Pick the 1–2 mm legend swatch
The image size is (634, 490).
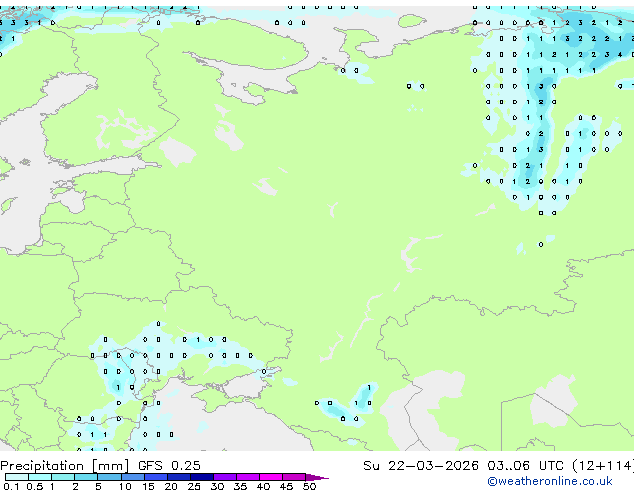tap(63, 477)
